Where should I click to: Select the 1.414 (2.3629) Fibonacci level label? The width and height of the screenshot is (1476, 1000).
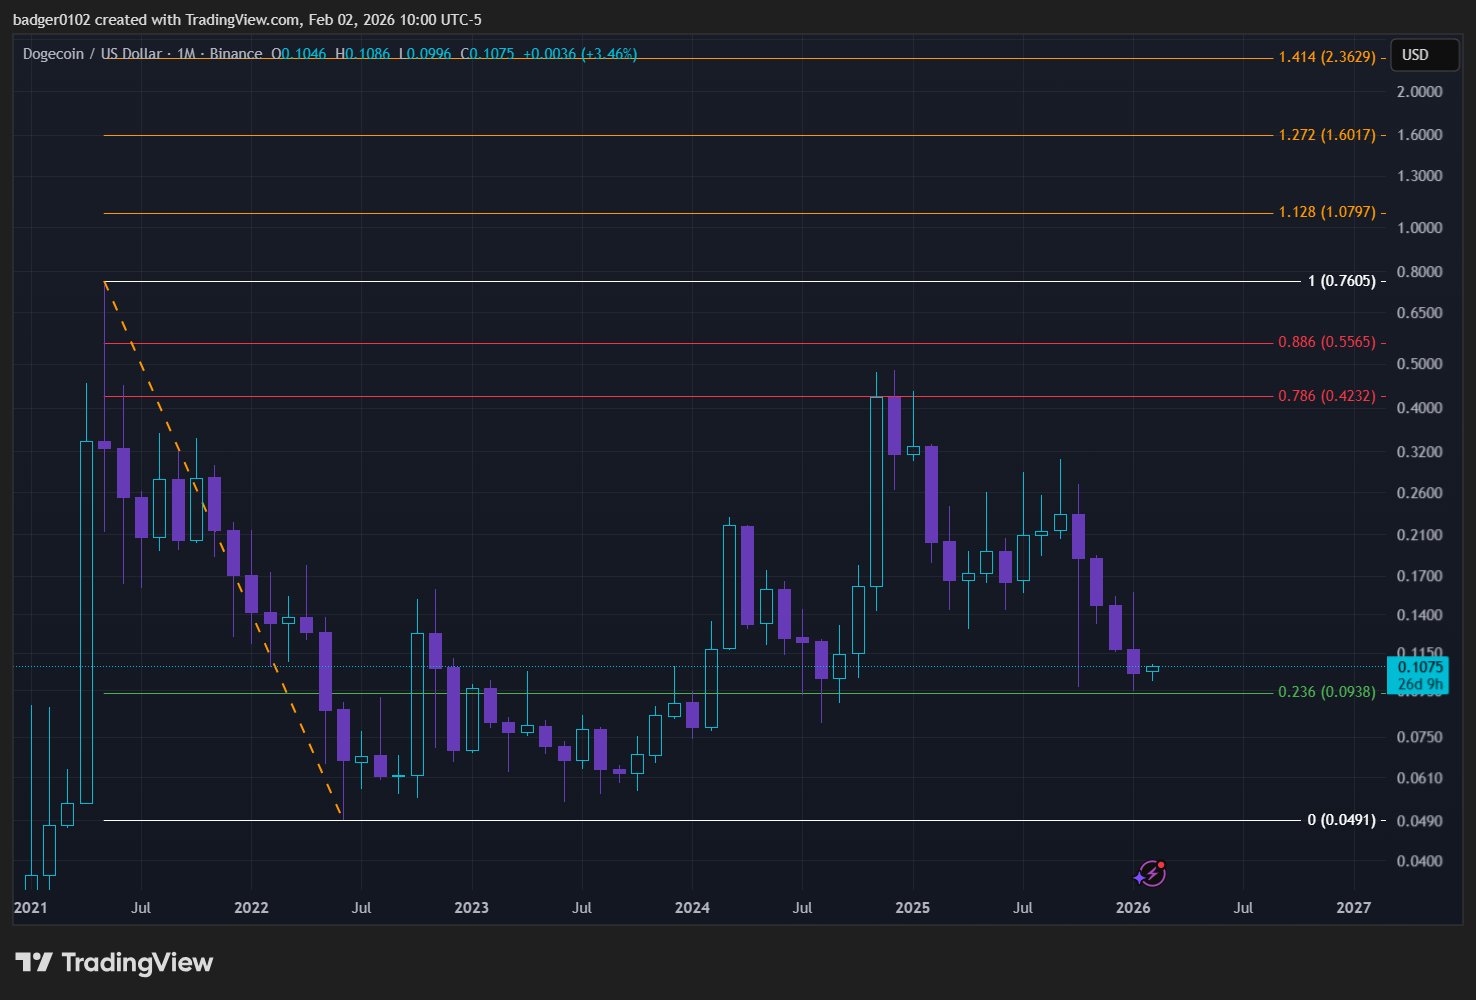tap(1326, 57)
